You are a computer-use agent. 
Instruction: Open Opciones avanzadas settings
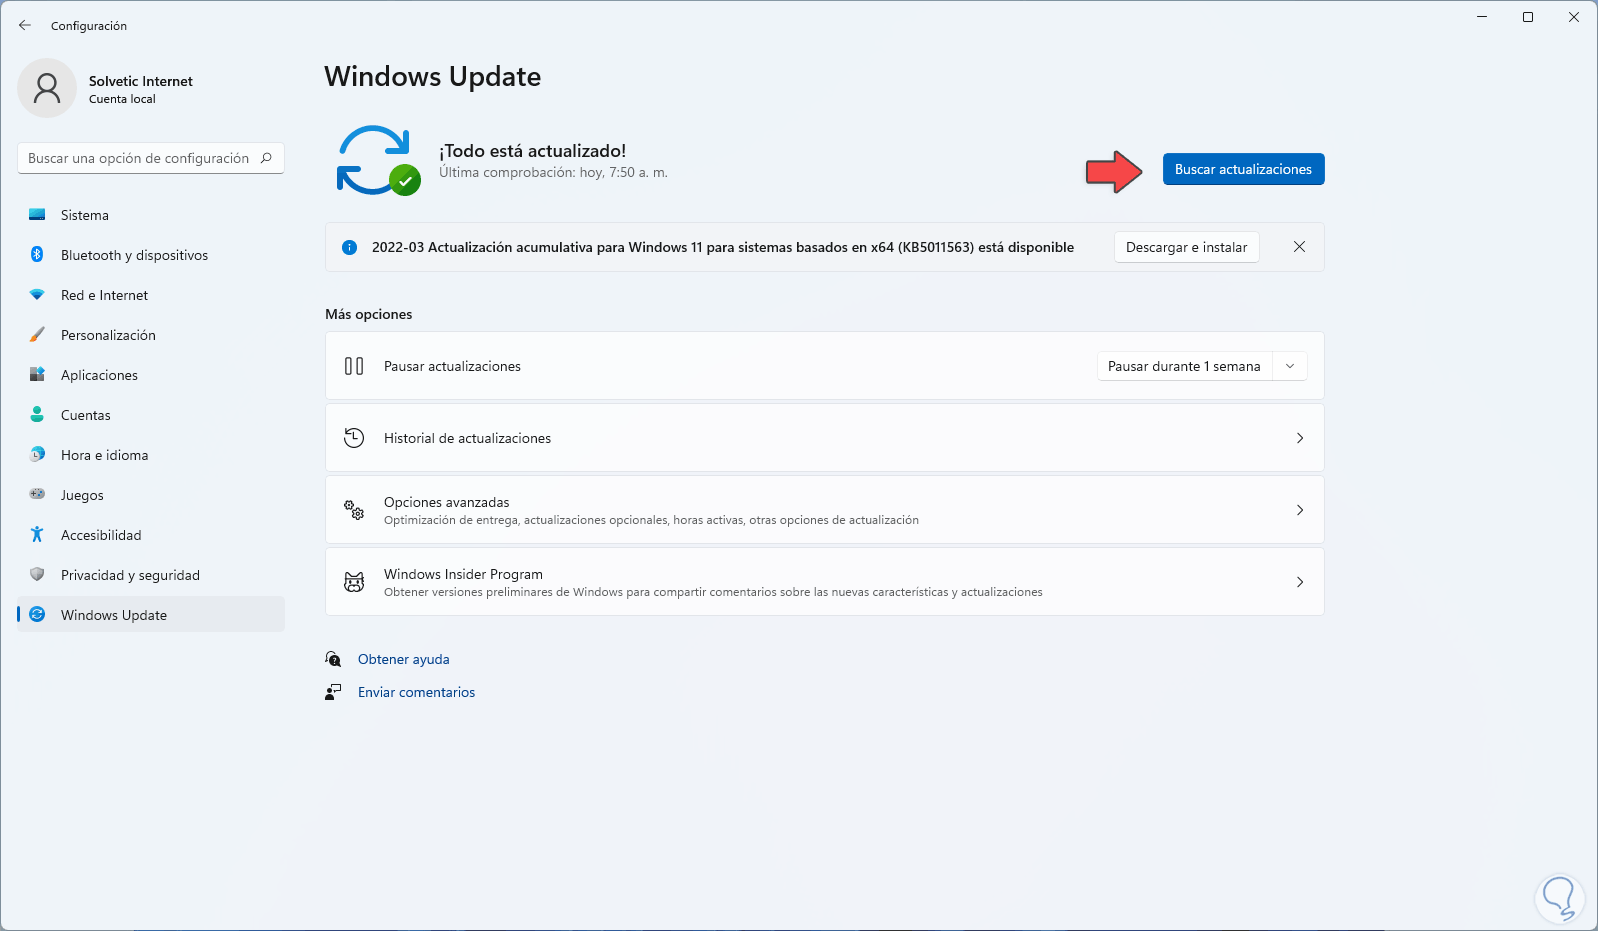tap(825, 510)
